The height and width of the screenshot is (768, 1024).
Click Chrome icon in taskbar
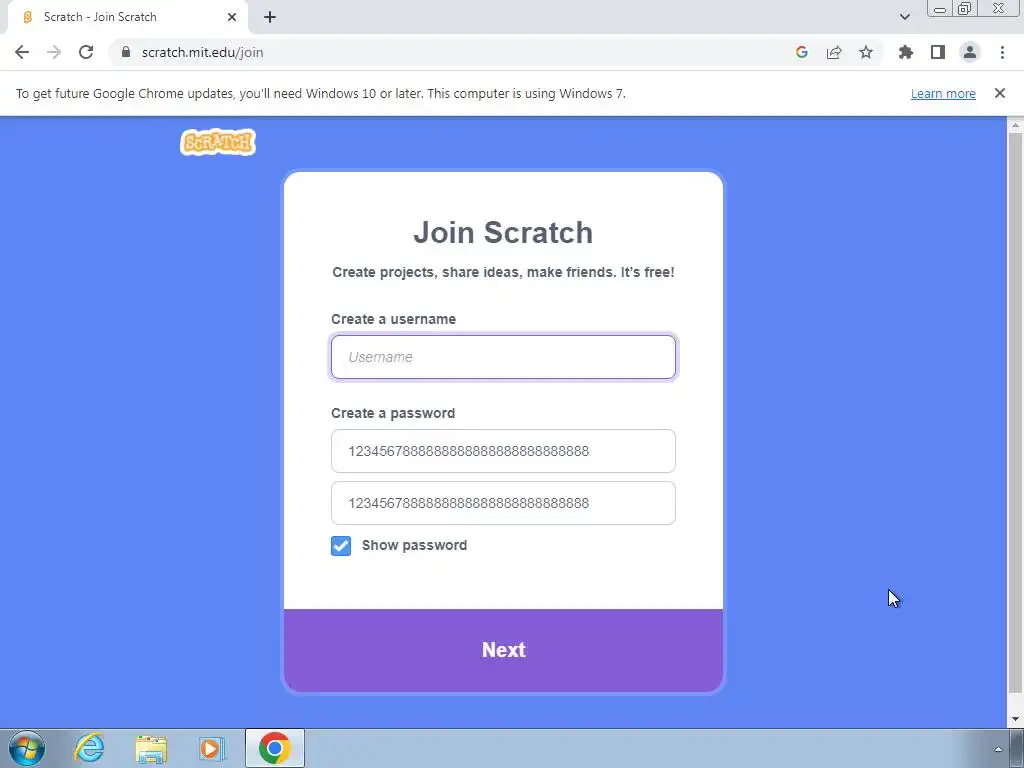pyautogui.click(x=275, y=748)
